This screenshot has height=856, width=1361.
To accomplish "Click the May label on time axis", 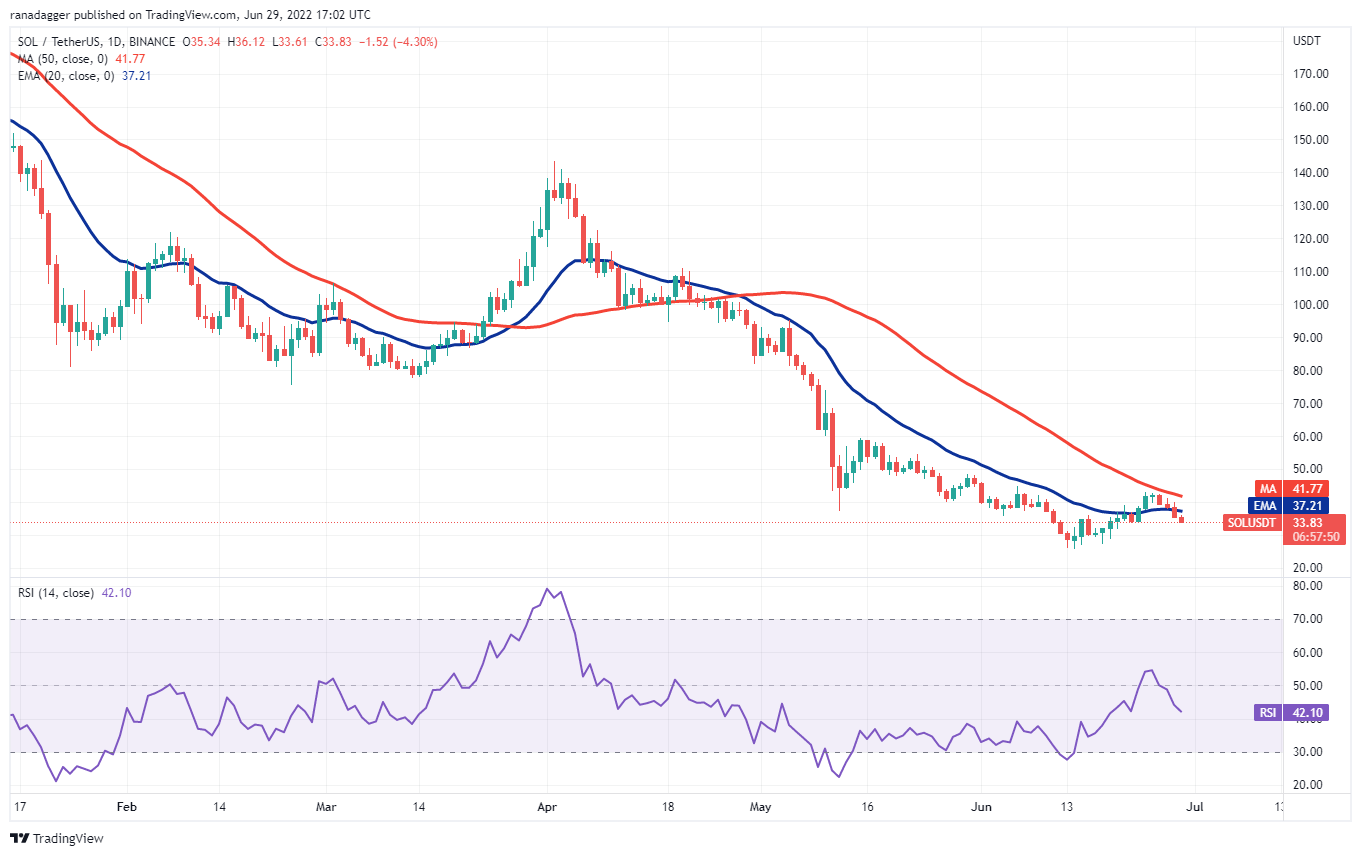I will point(761,804).
